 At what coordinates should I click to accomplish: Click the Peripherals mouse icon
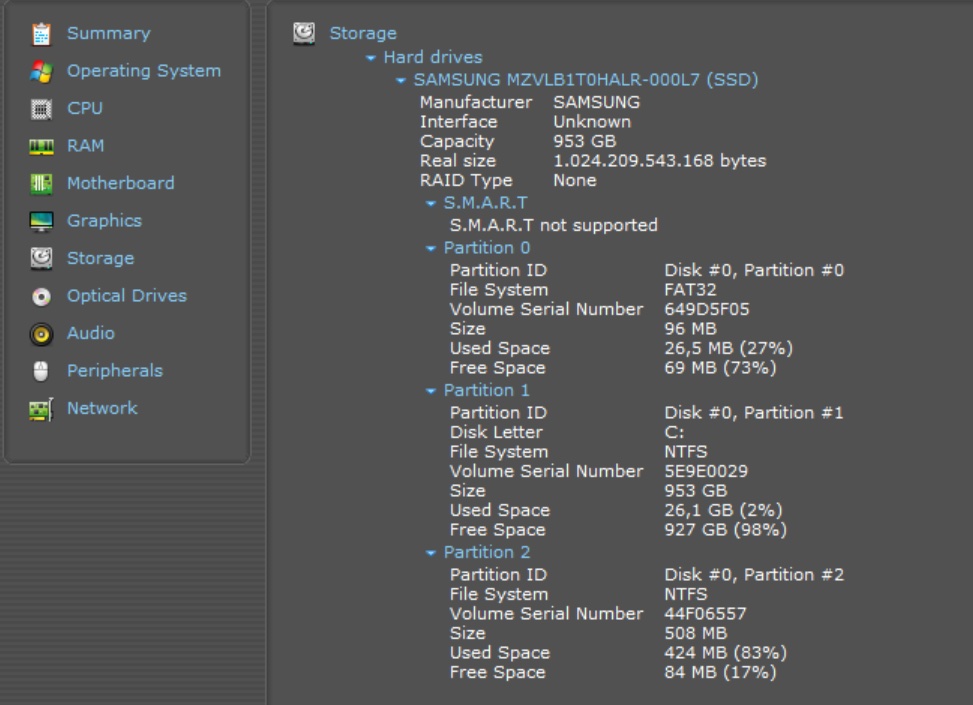[41, 372]
